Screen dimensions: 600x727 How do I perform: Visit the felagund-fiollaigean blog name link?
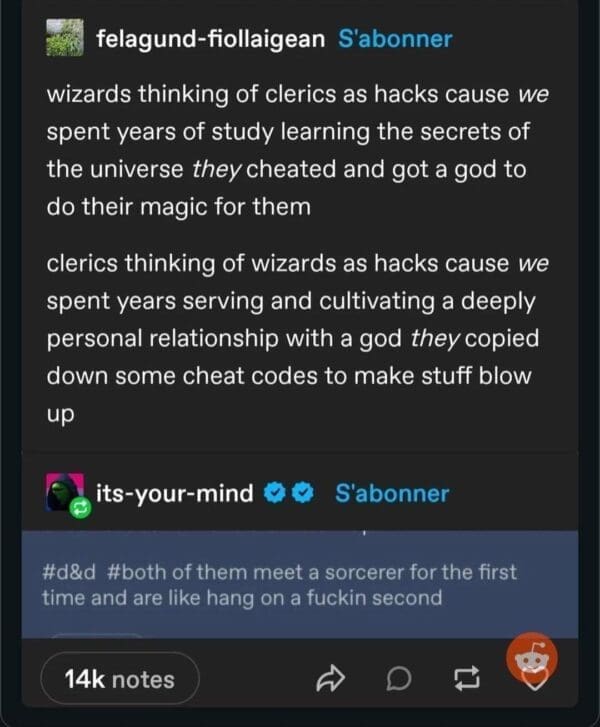211,39
